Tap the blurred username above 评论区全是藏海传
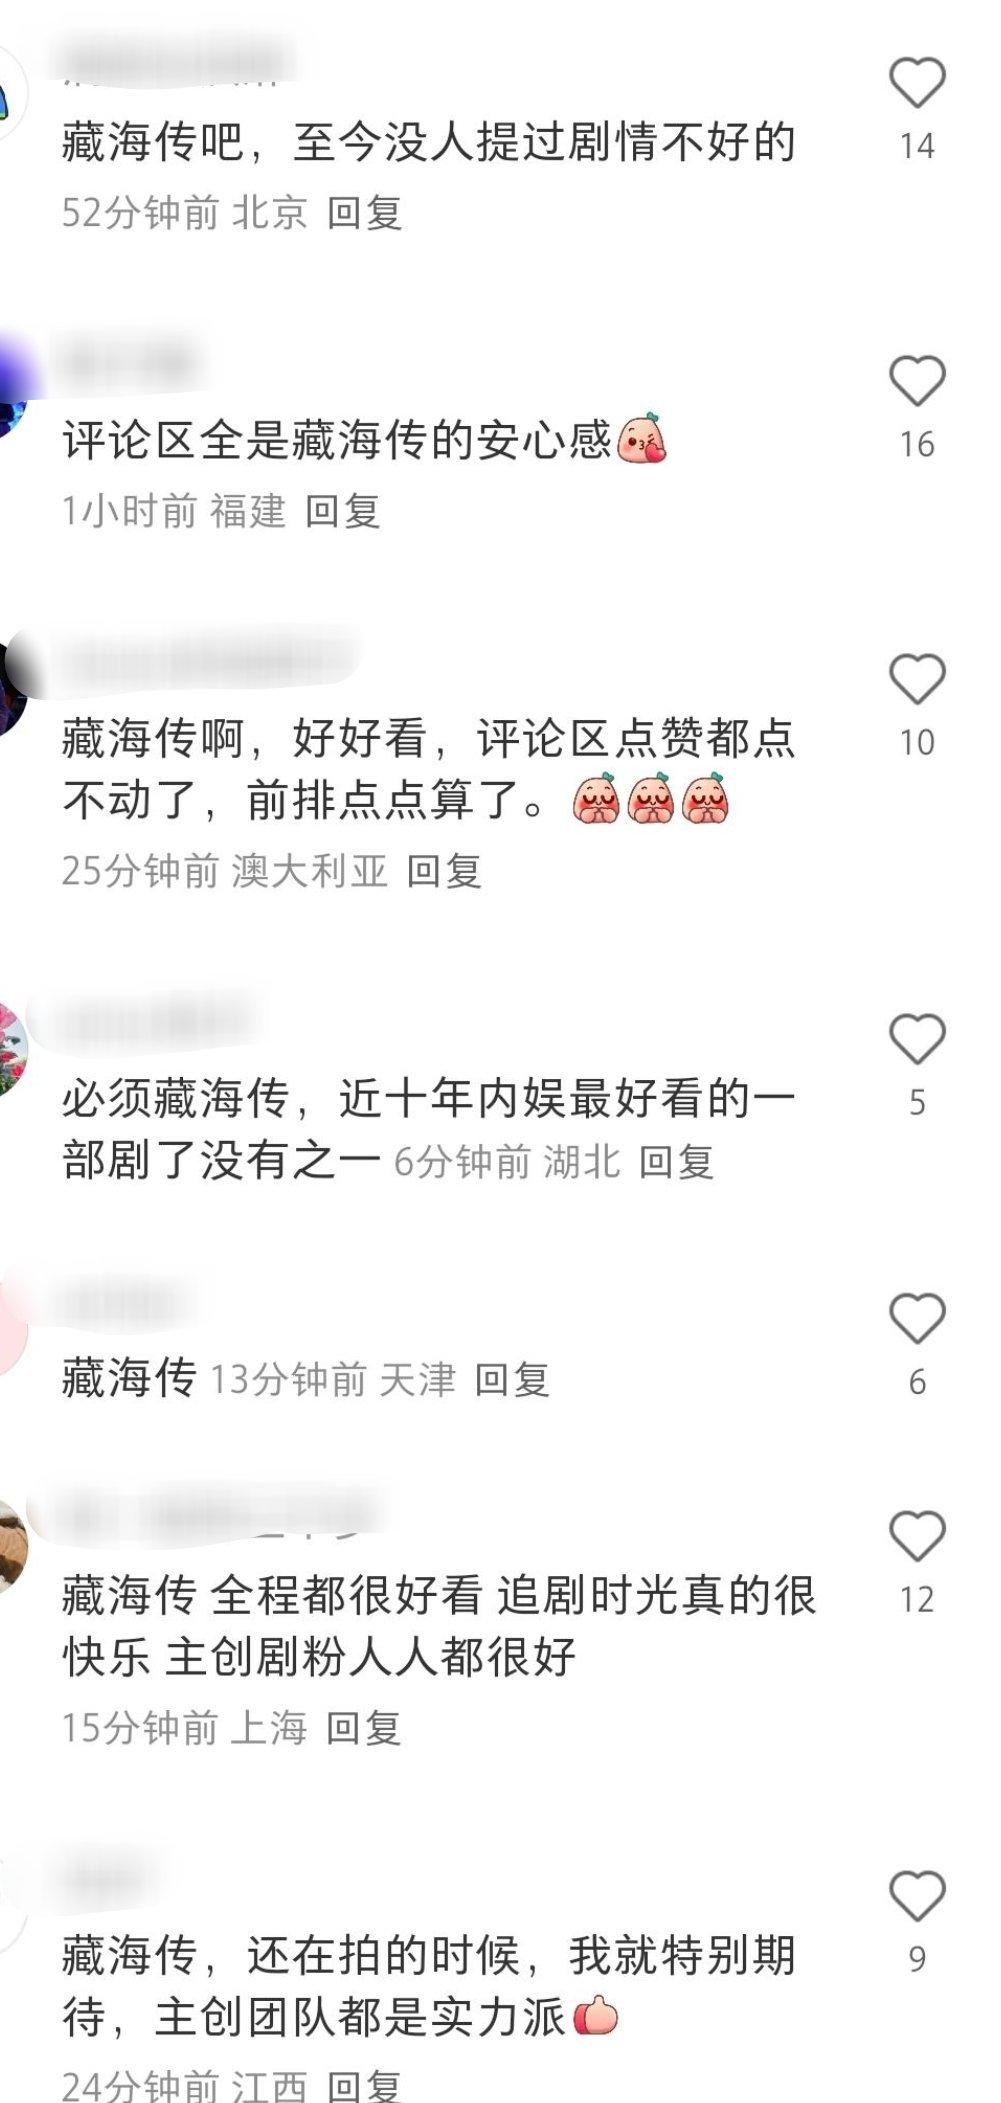Image resolution: width=1001 pixels, height=2103 pixels. pyautogui.click(x=132, y=363)
